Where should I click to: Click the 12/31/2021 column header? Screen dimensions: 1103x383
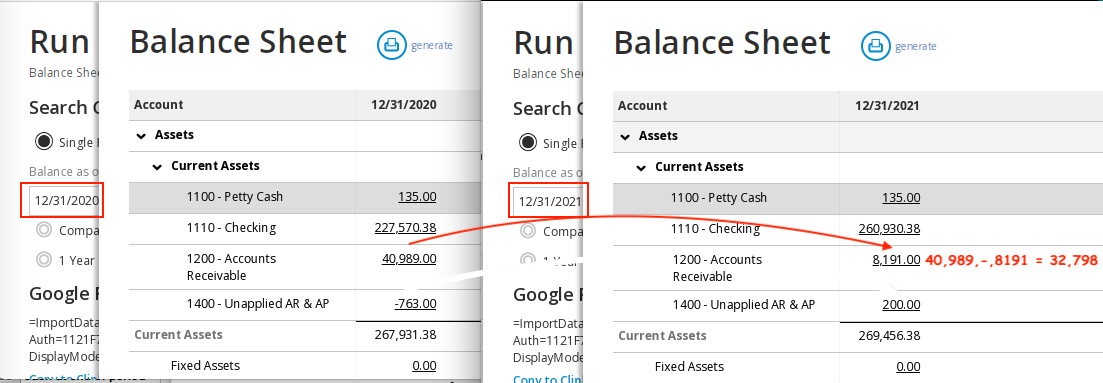[x=887, y=106]
